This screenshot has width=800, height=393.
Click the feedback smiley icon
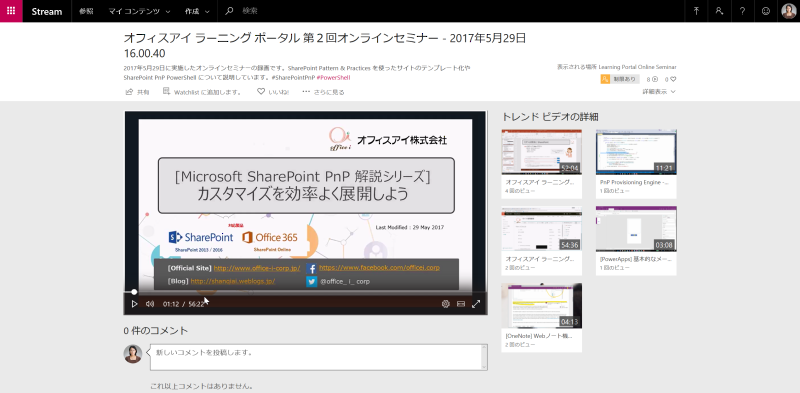[765, 11]
